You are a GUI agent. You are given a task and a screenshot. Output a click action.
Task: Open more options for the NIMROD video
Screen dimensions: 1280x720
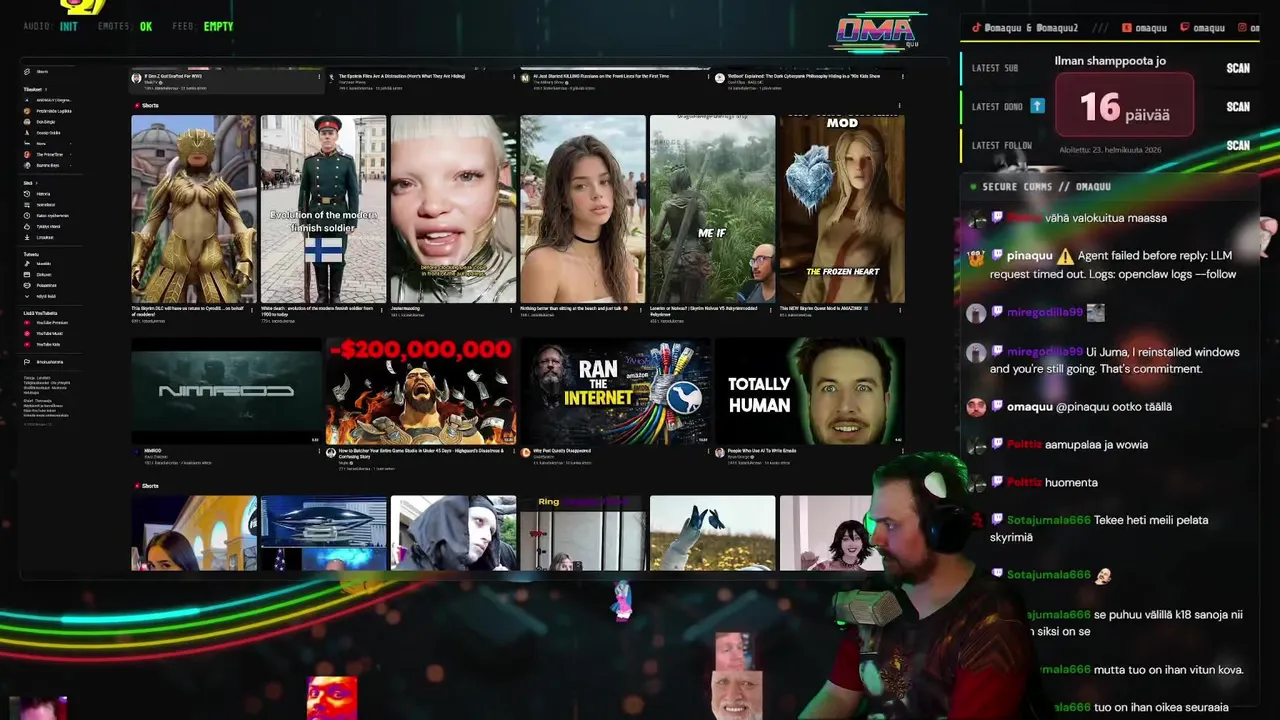(x=319, y=452)
